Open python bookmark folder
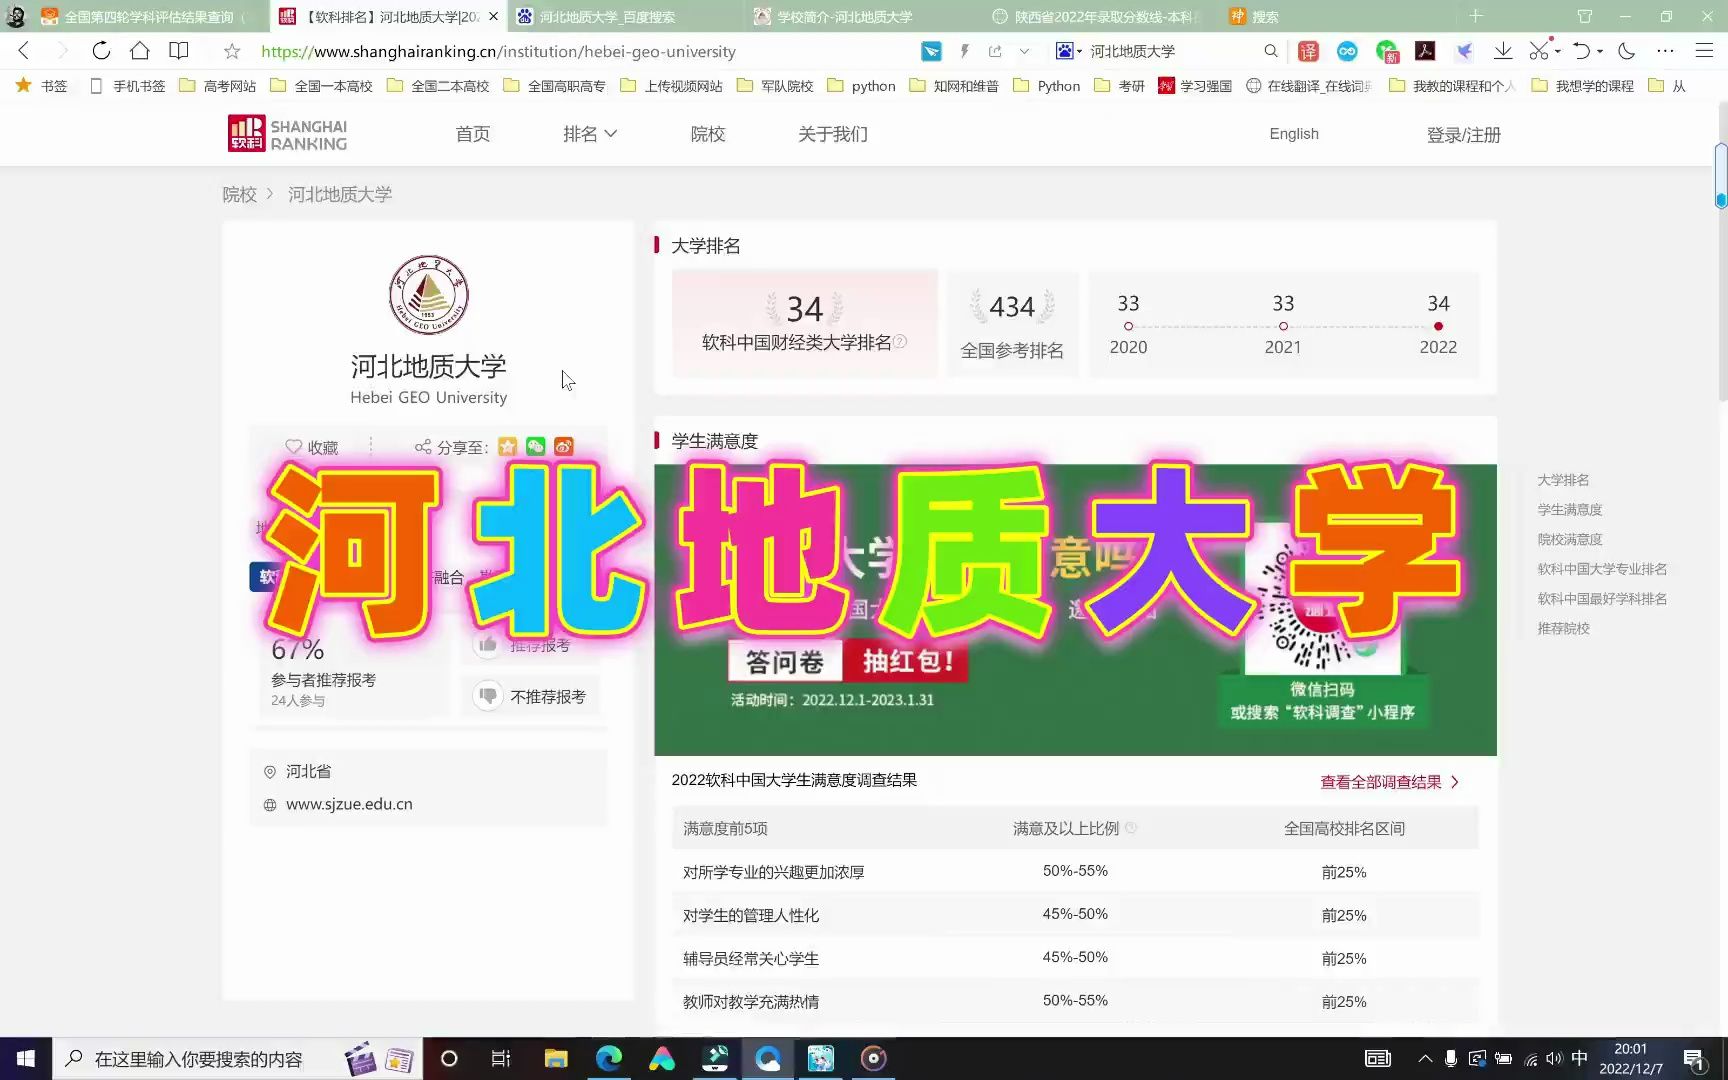This screenshot has width=1728, height=1080. 861,86
